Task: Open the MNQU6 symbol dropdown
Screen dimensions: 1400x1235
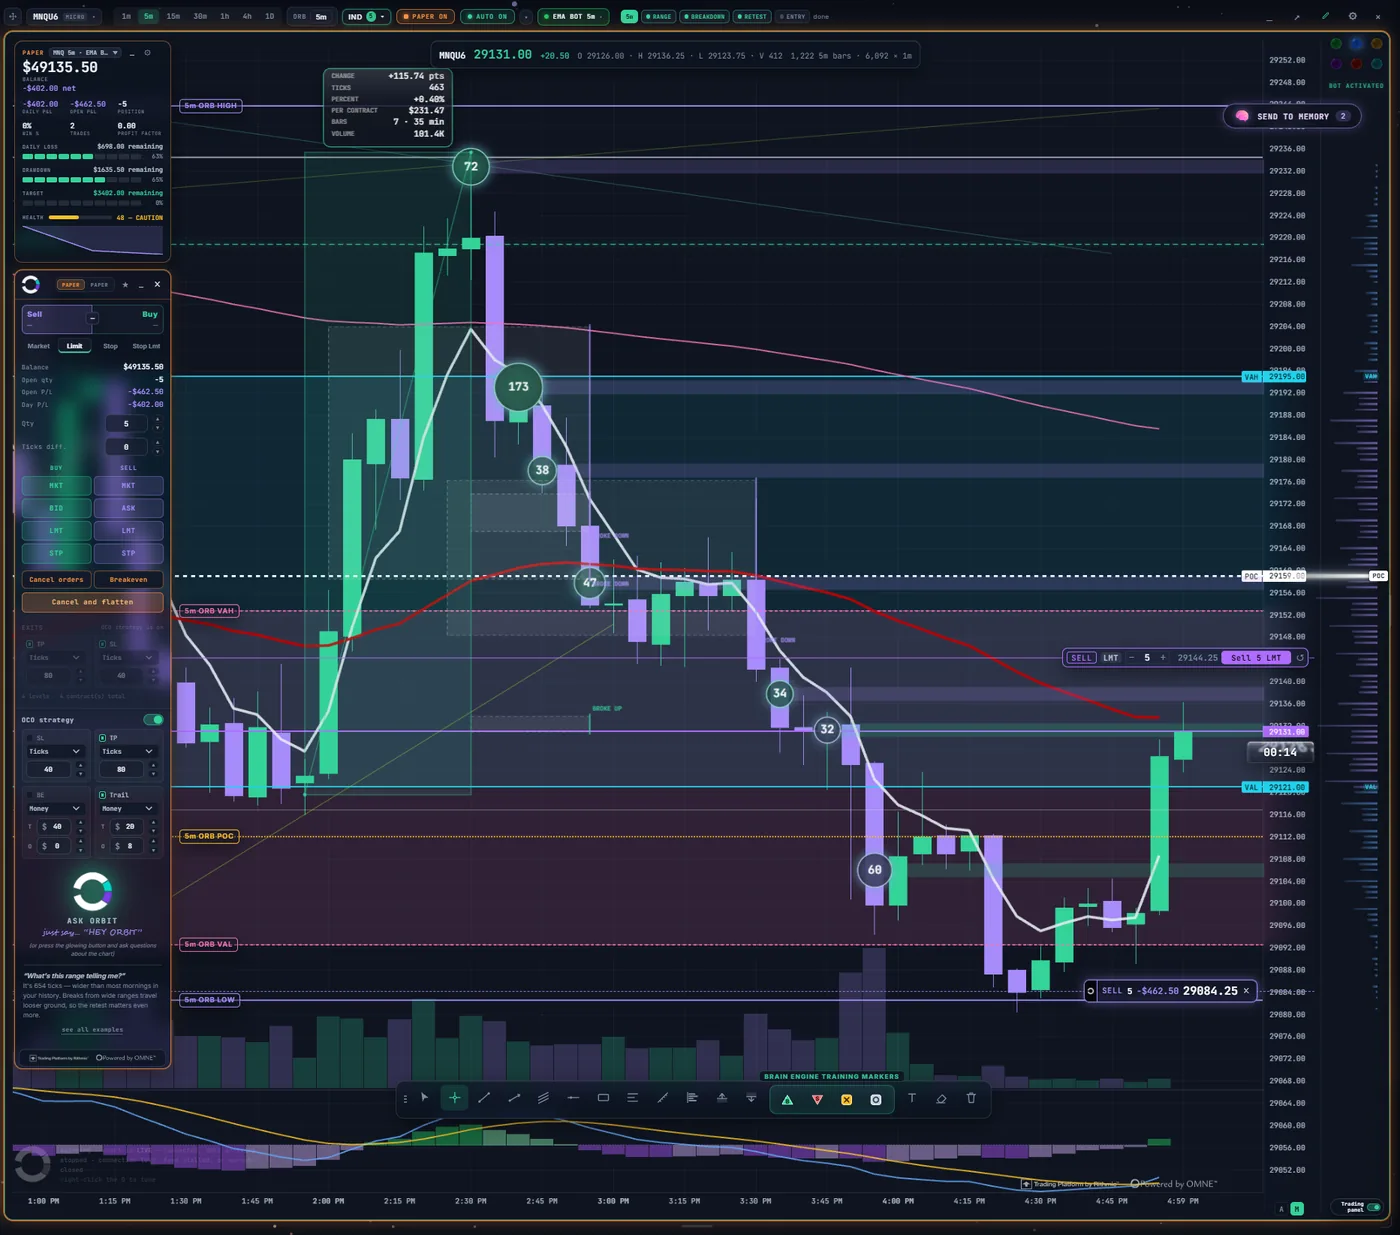Action: (x=64, y=17)
